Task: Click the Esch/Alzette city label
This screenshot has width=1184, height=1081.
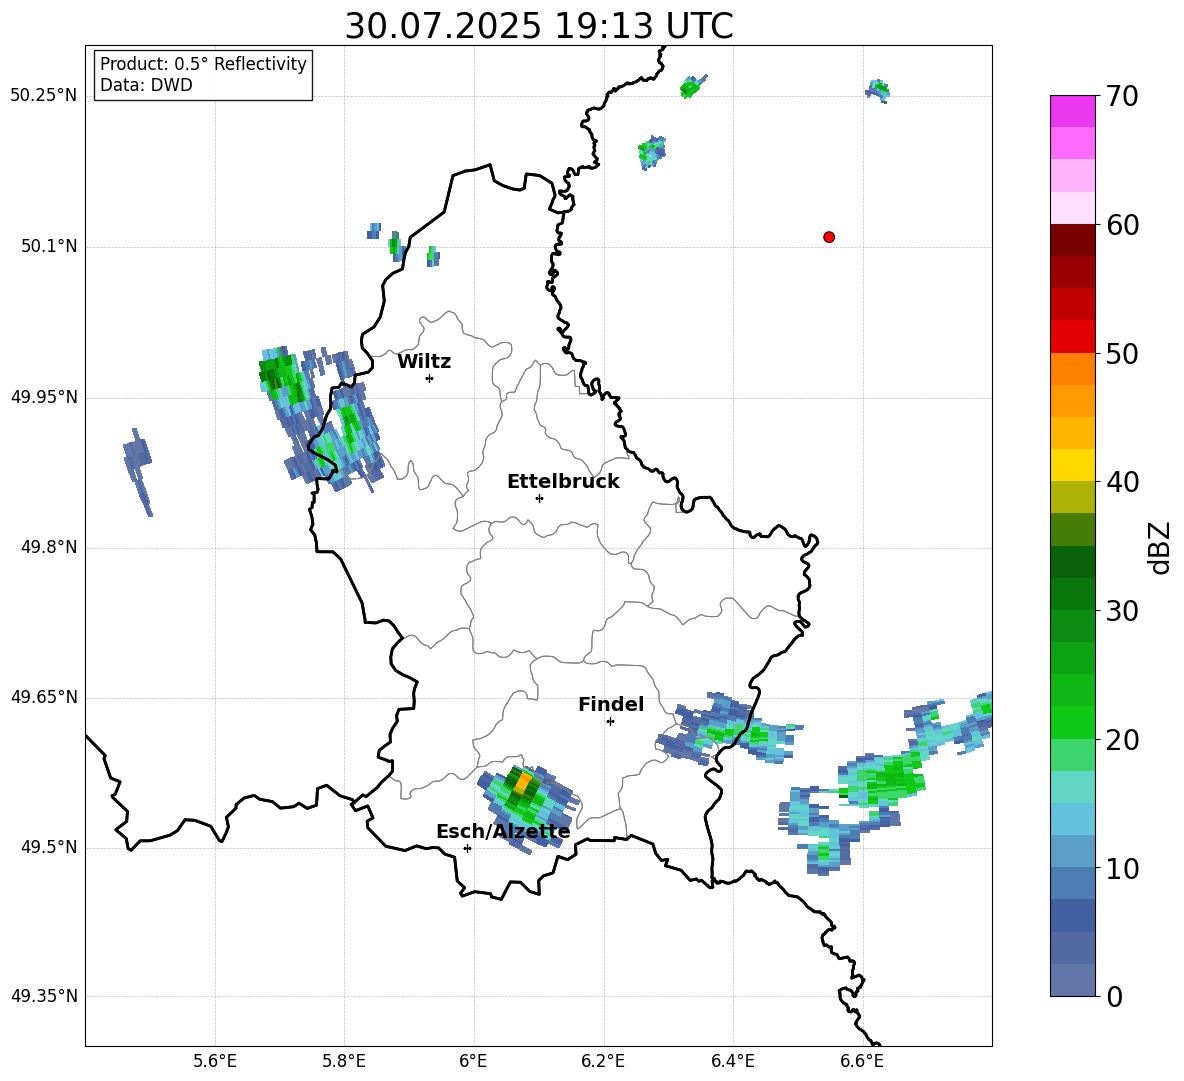Action: coord(503,832)
